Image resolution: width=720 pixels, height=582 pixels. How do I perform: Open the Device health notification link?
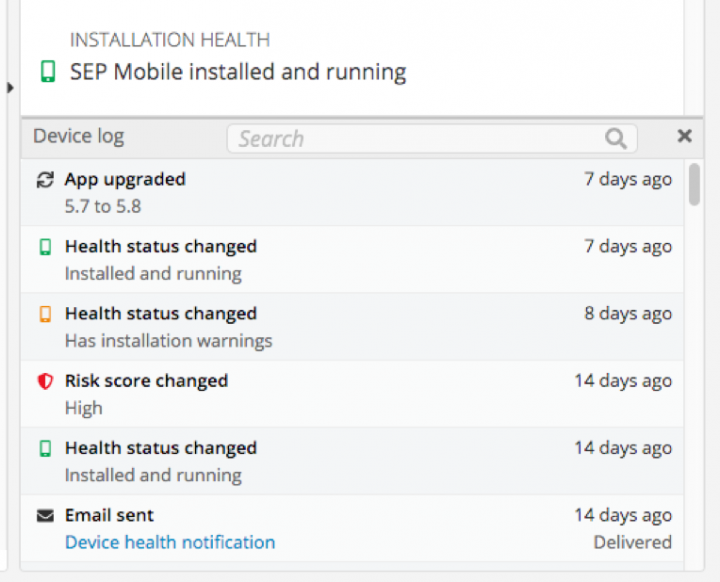pyautogui.click(x=170, y=542)
